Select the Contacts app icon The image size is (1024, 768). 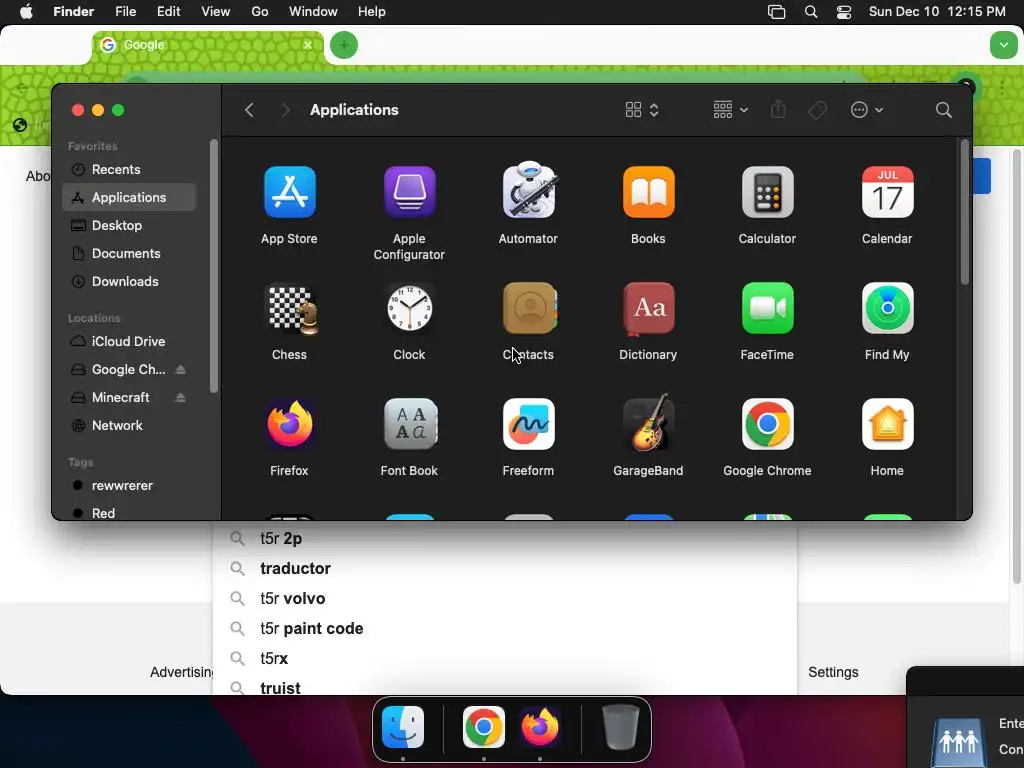pyautogui.click(x=530, y=308)
